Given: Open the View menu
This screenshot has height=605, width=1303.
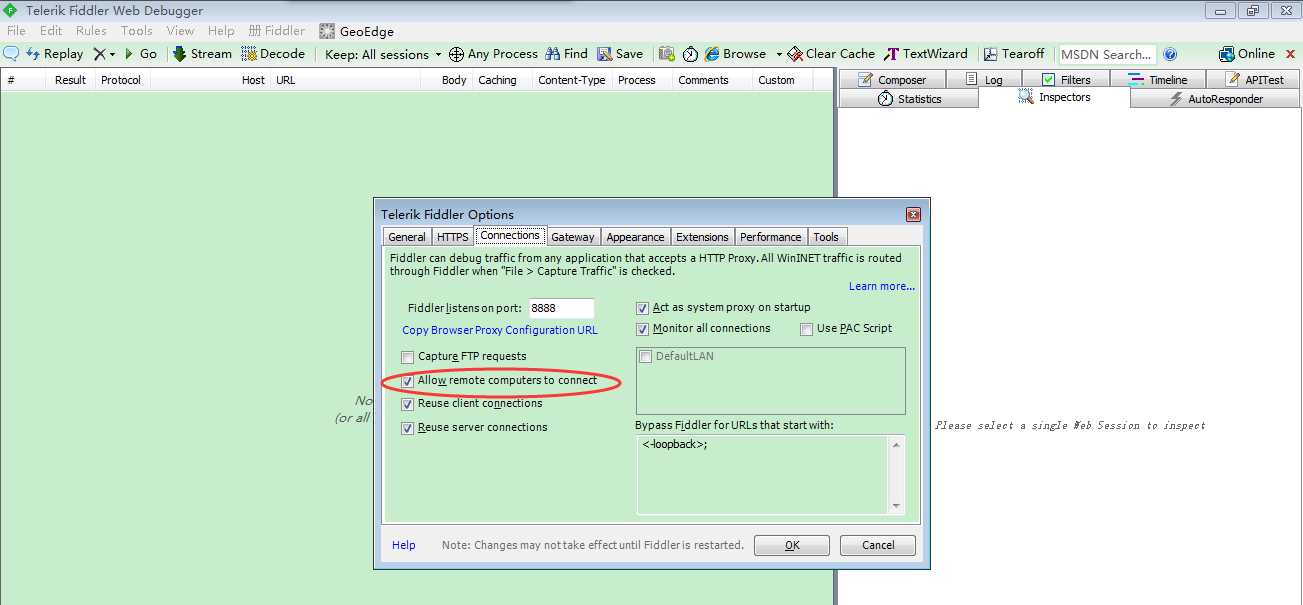Looking at the screenshot, I should (181, 31).
